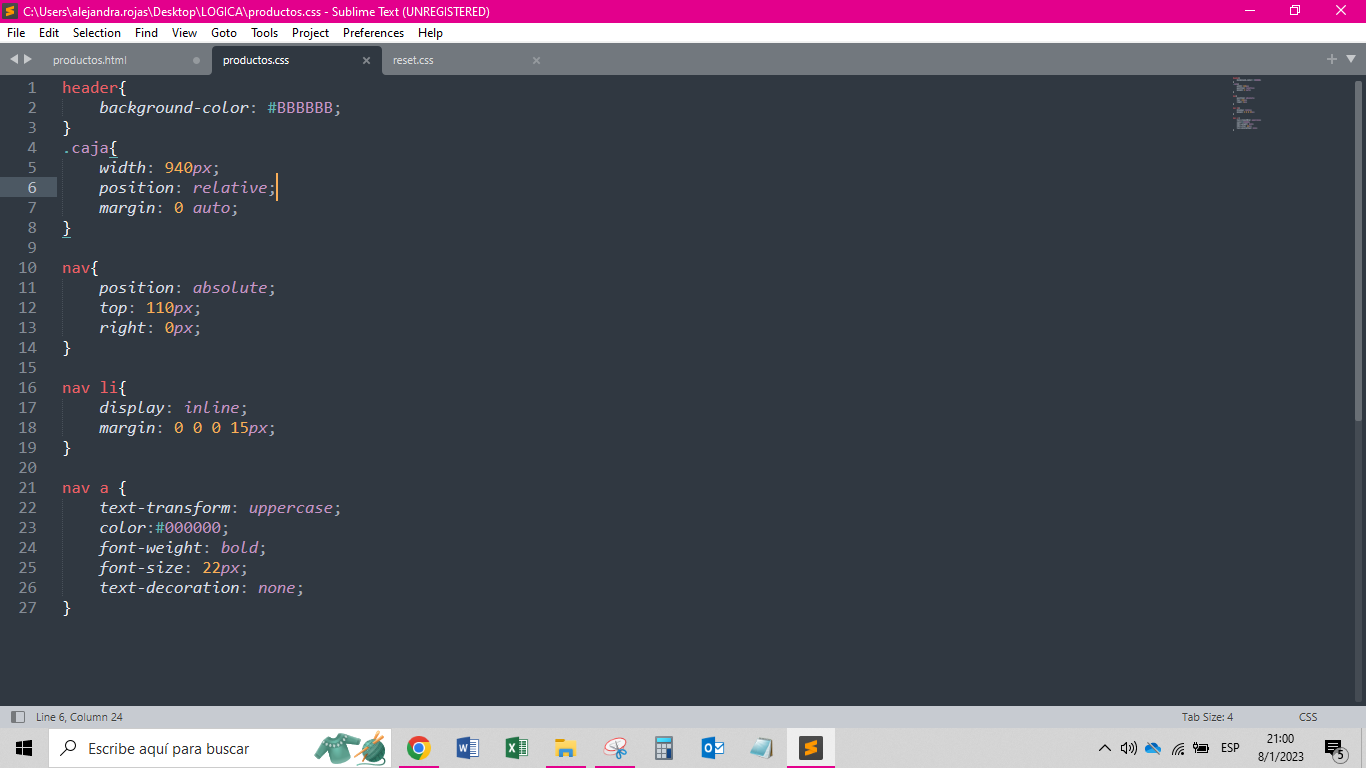Open Outlook from taskbar
This screenshot has height=768, width=1366.
[x=712, y=748]
